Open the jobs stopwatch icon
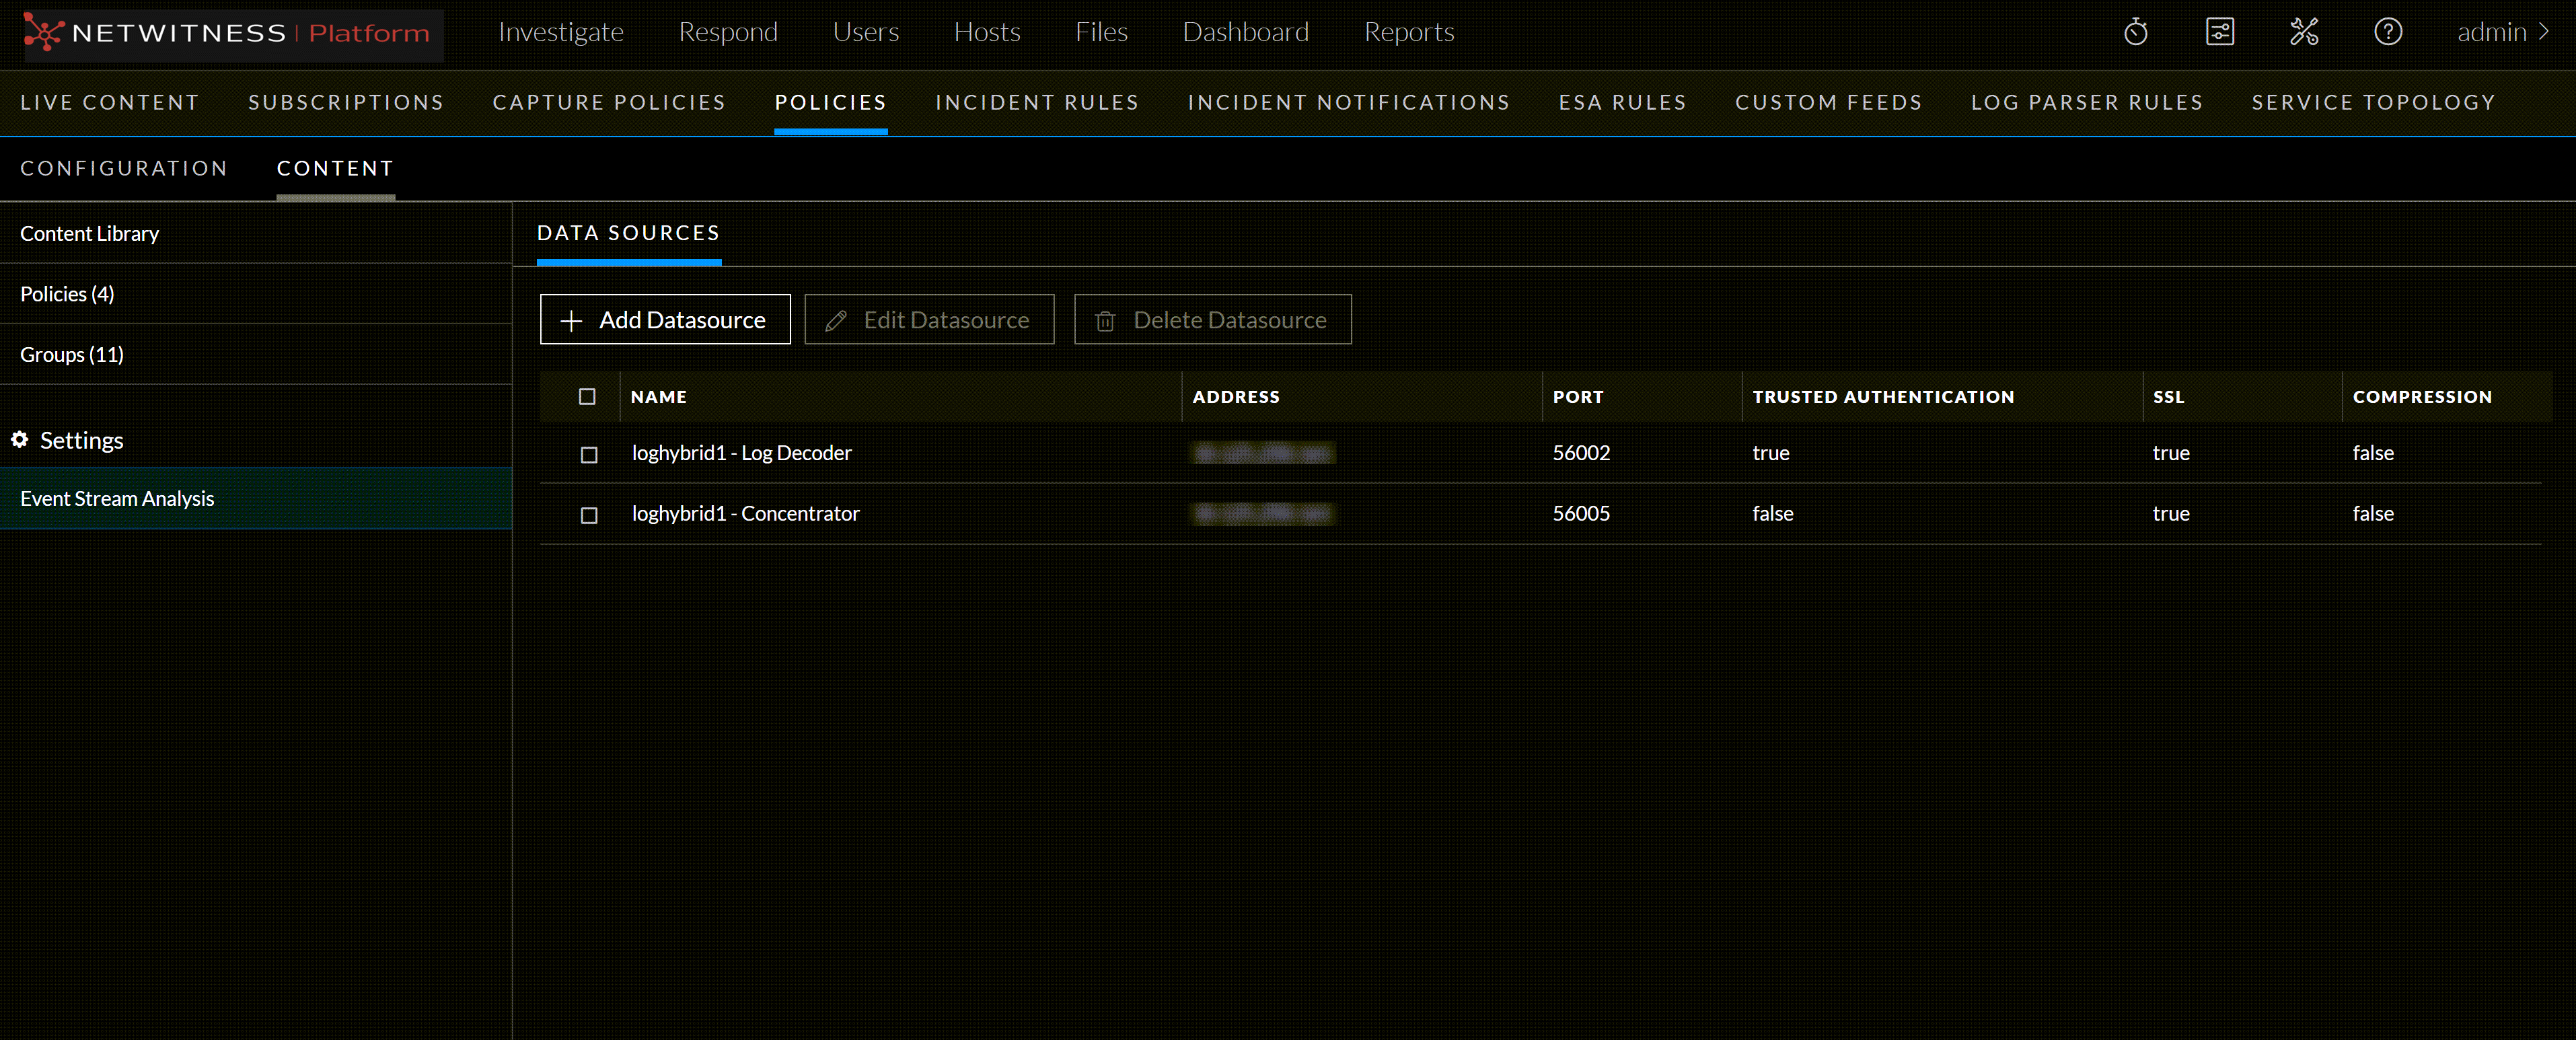The width and height of the screenshot is (2576, 1040). click(x=2135, y=32)
